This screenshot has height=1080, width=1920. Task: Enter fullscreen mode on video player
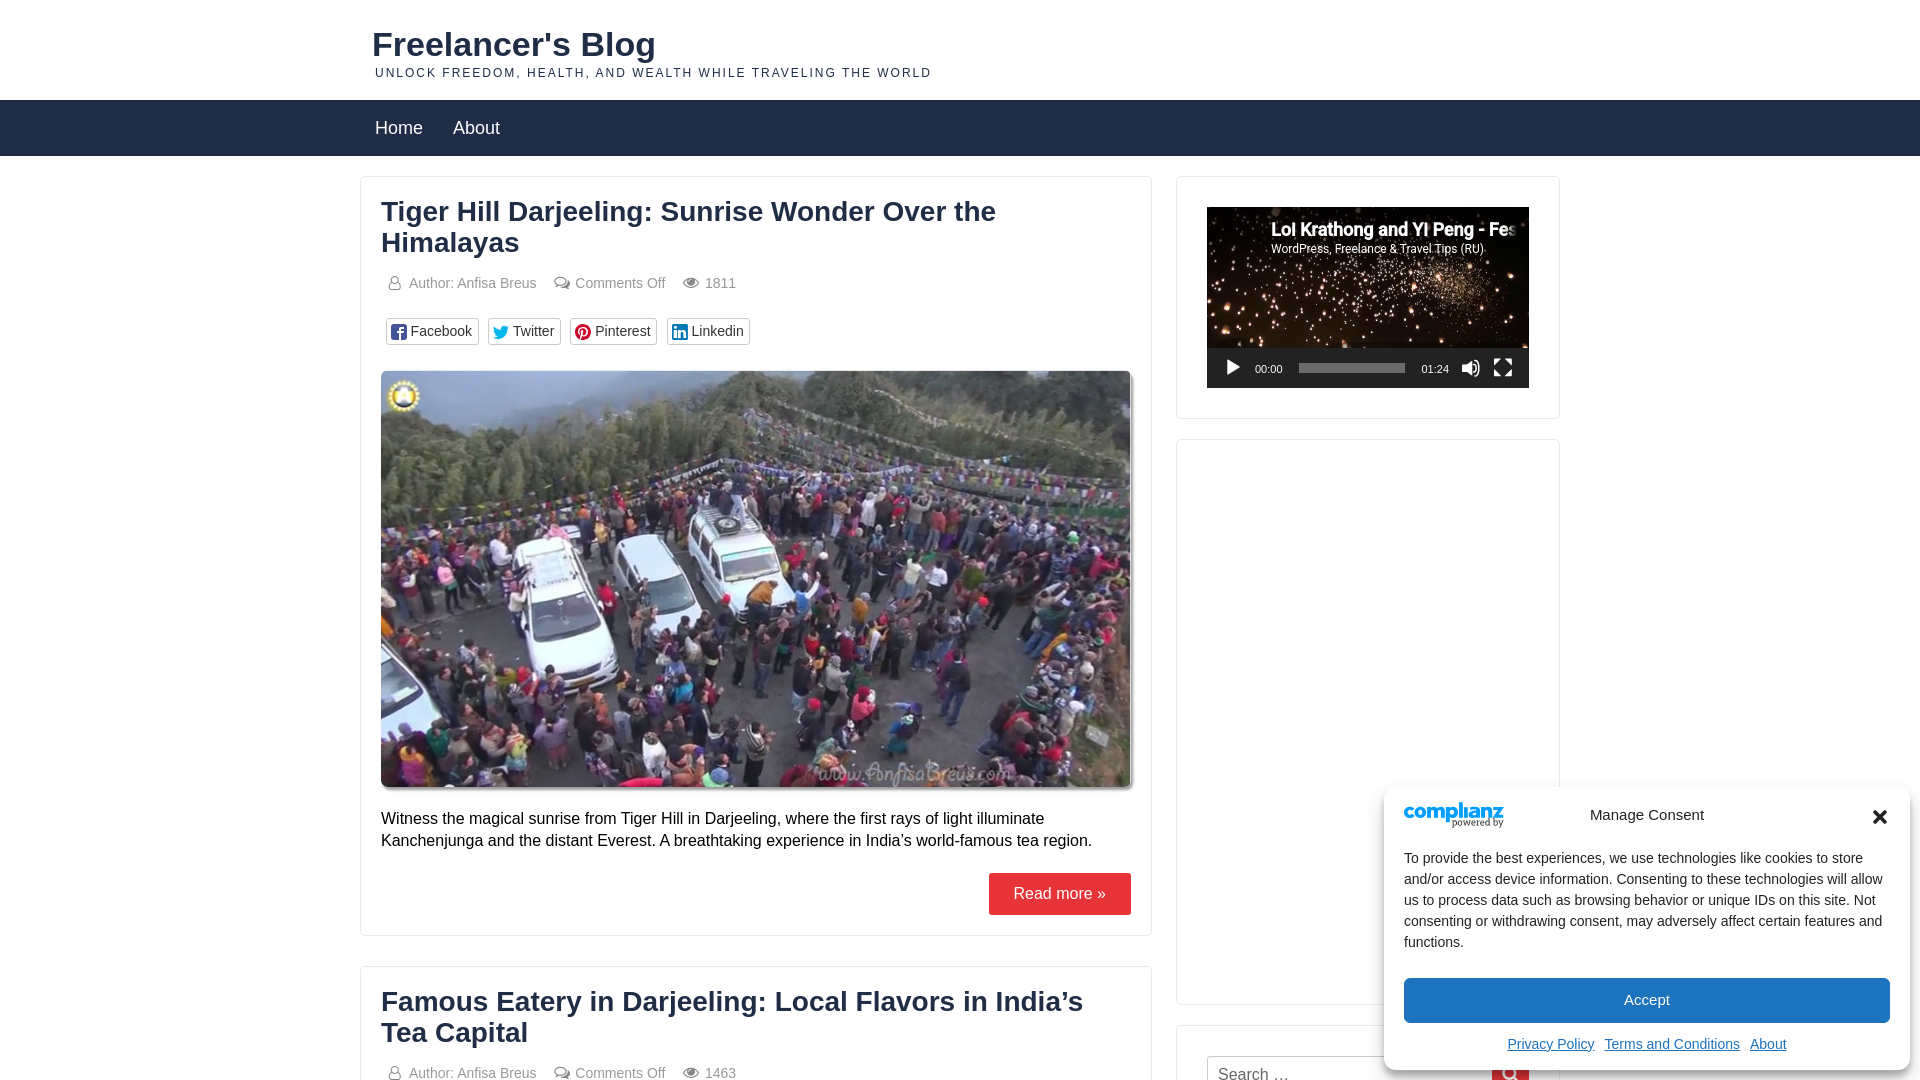tap(1502, 368)
